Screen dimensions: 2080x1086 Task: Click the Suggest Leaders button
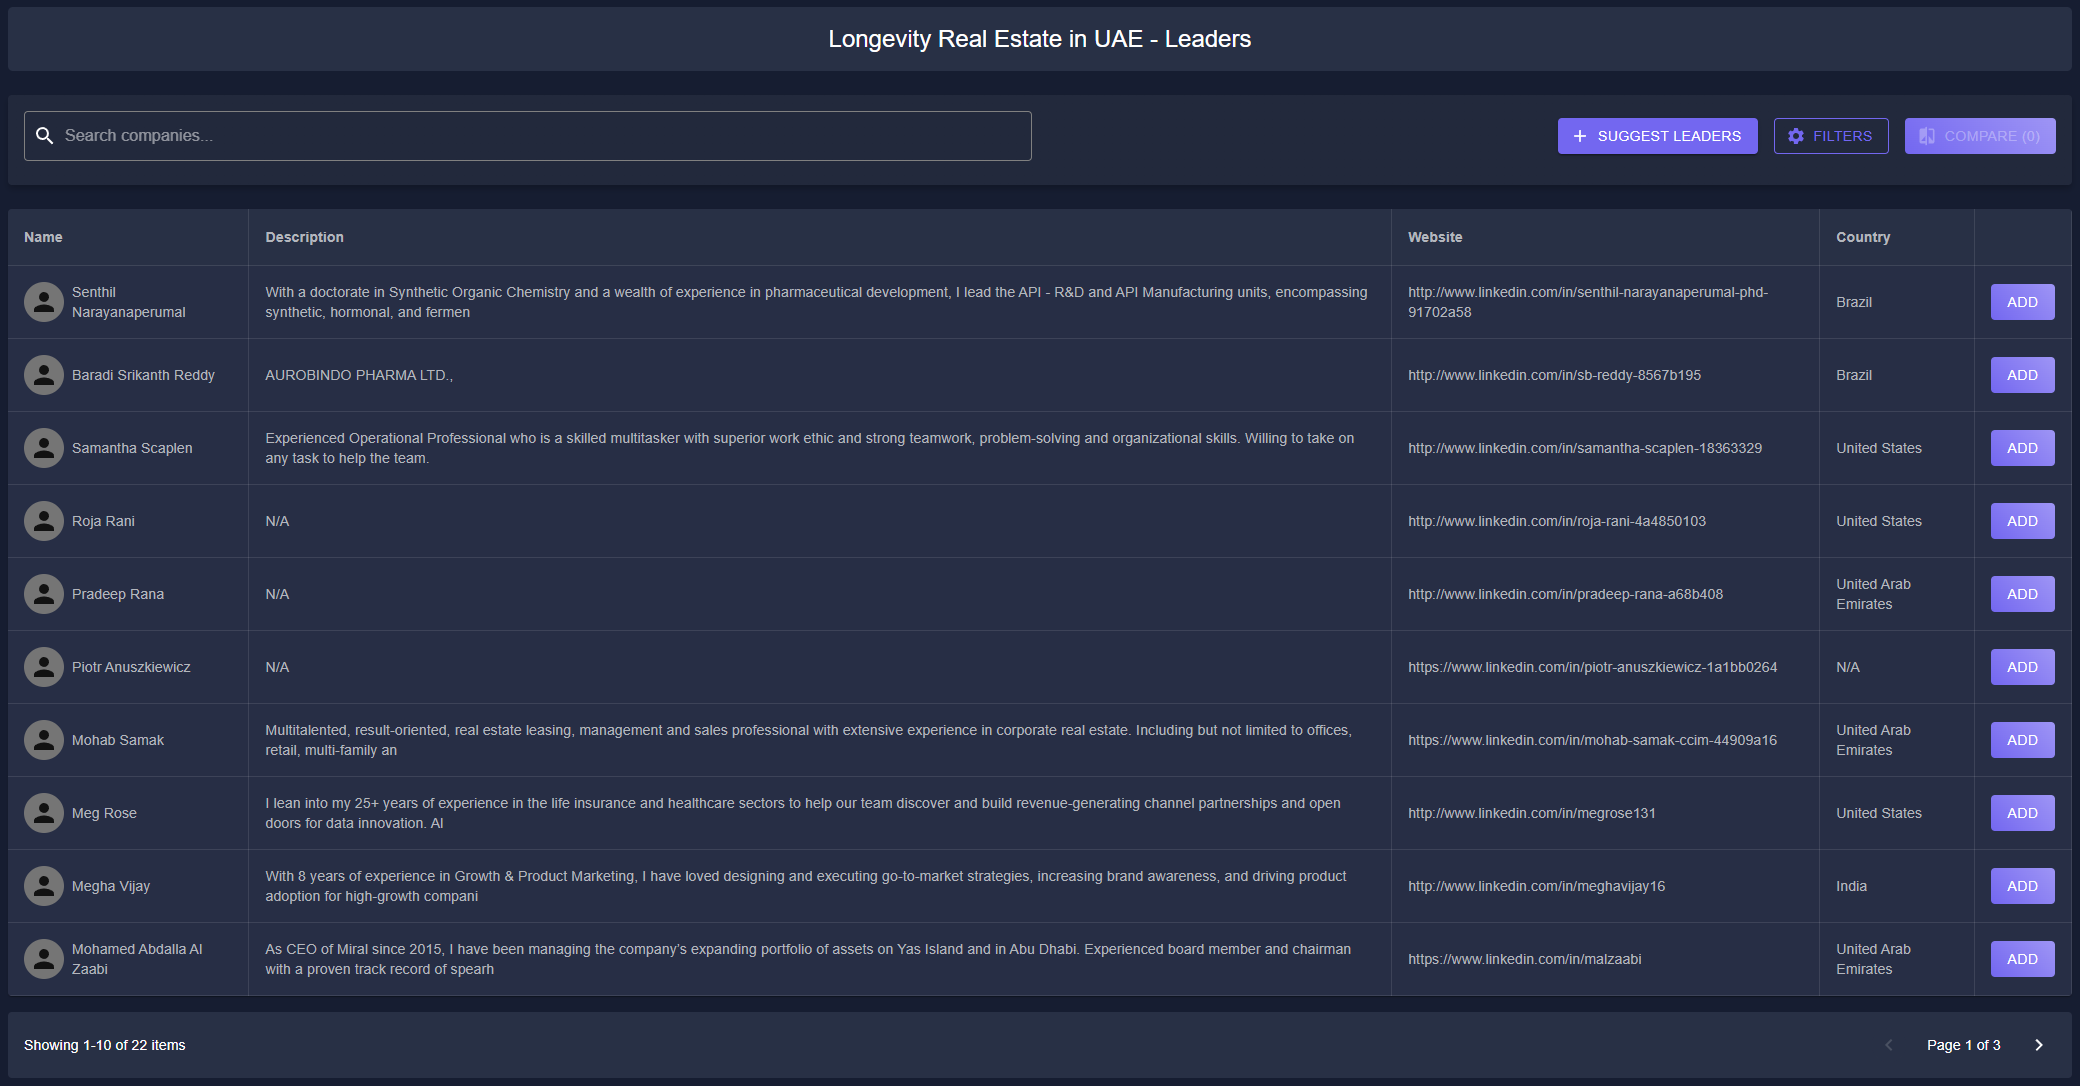(x=1656, y=136)
